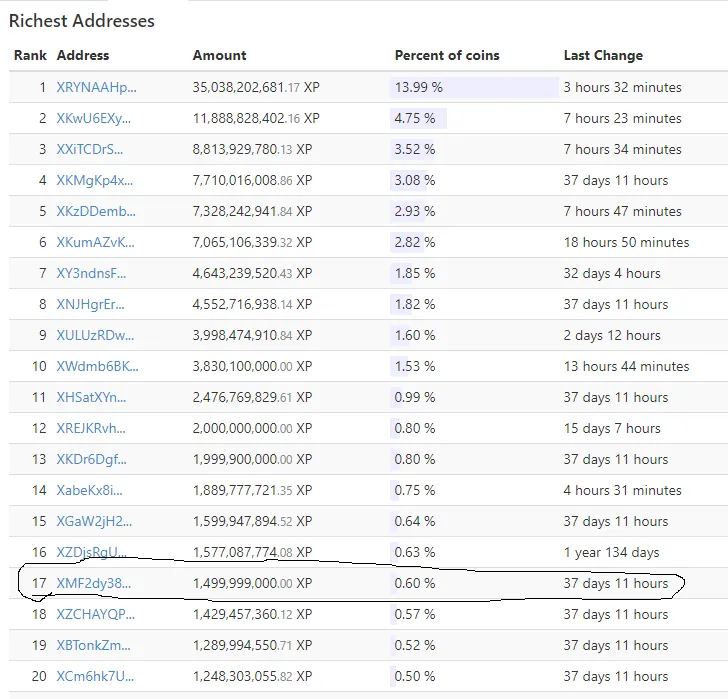
Task: Click last change '32 days 4 hours'
Action: [x=612, y=273]
